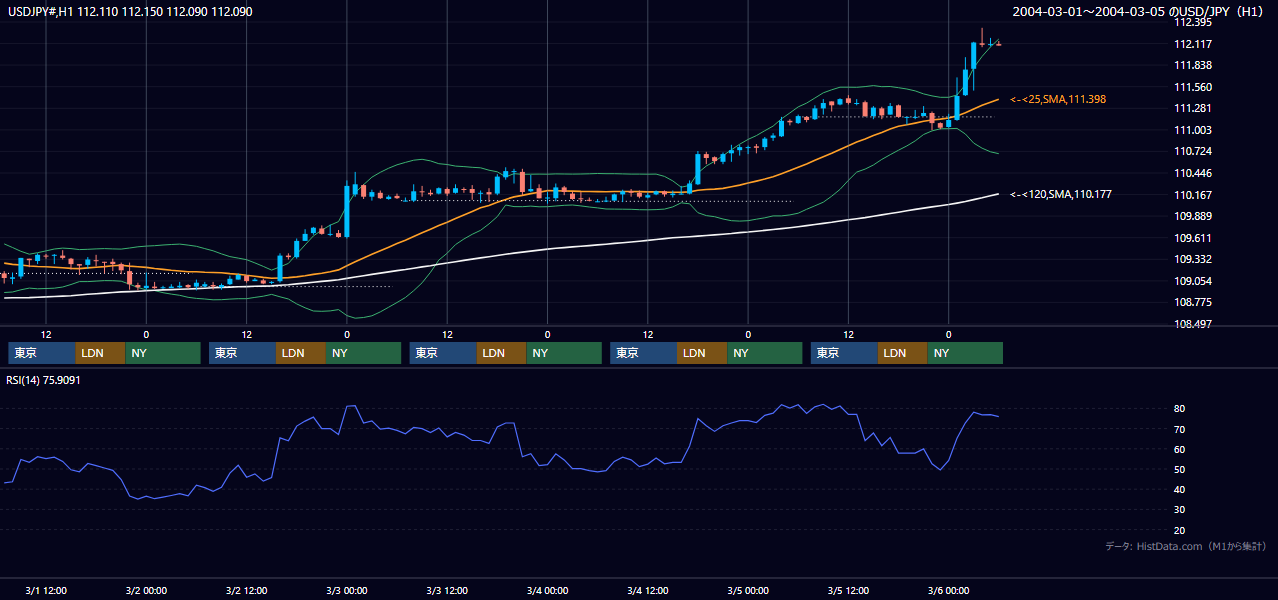Click the RSI(14) 75.9091 indicator label
Image resolution: width=1278 pixels, height=600 pixels.
click(44, 380)
